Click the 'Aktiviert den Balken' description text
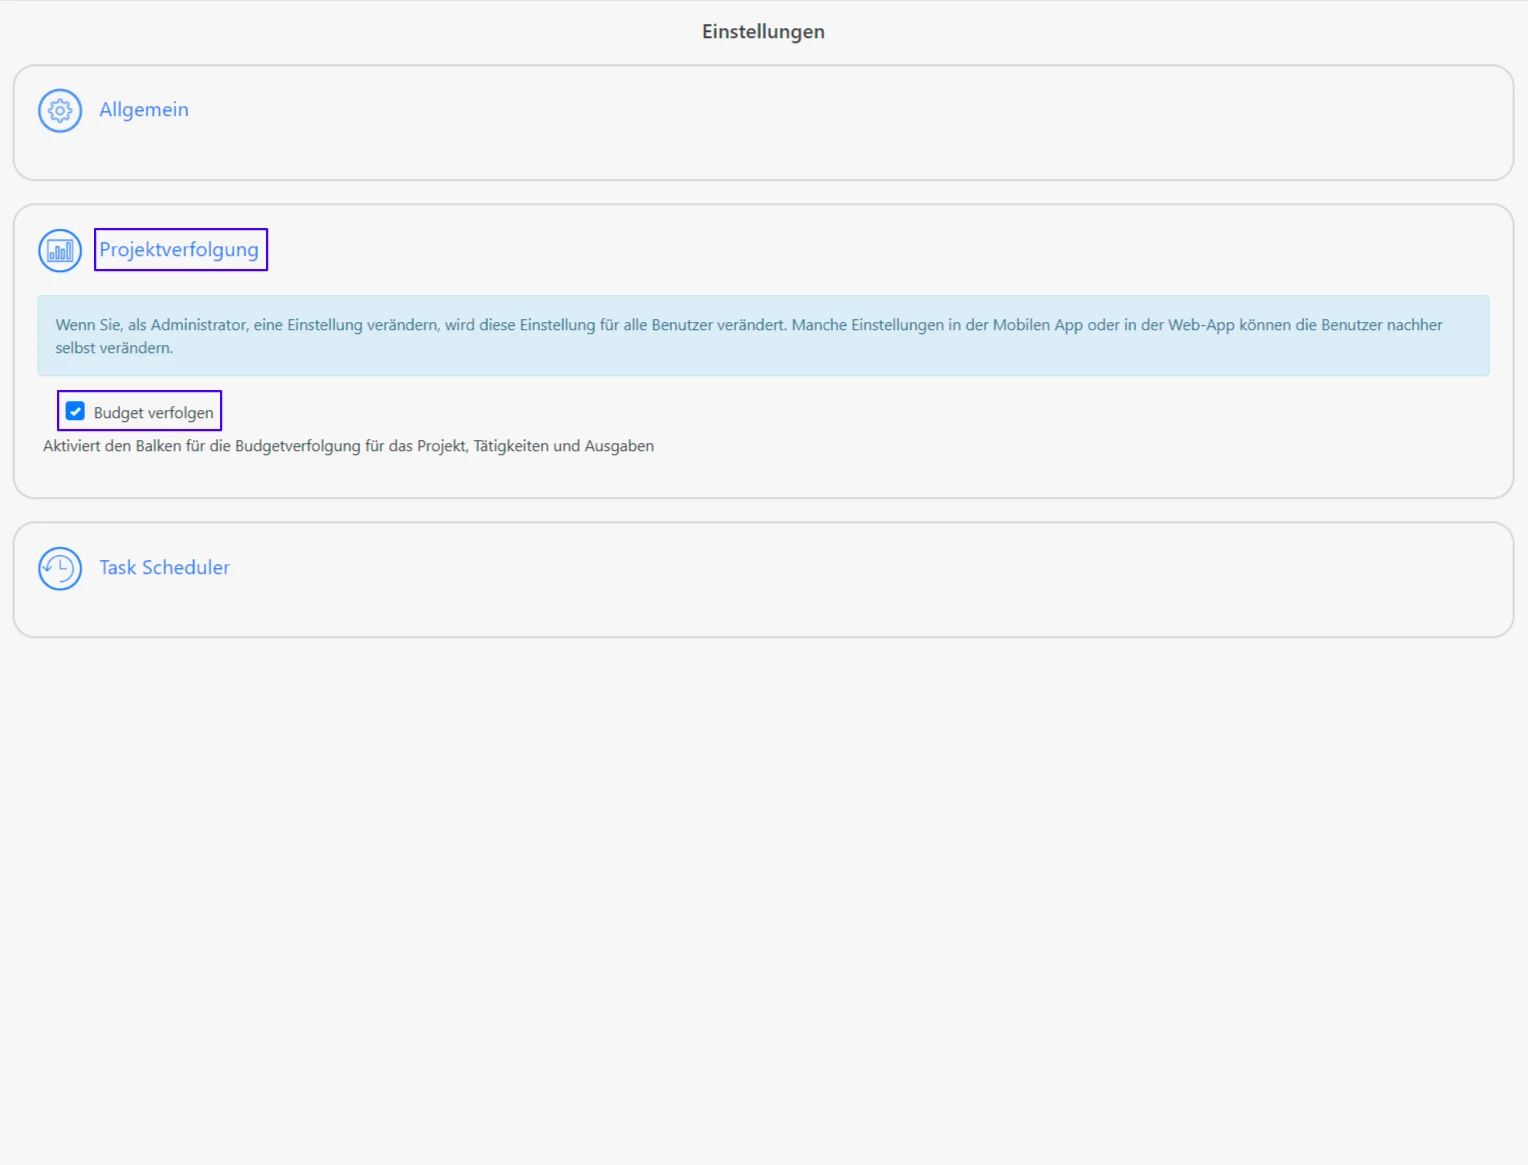This screenshot has width=1528, height=1165. pyautogui.click(x=348, y=446)
